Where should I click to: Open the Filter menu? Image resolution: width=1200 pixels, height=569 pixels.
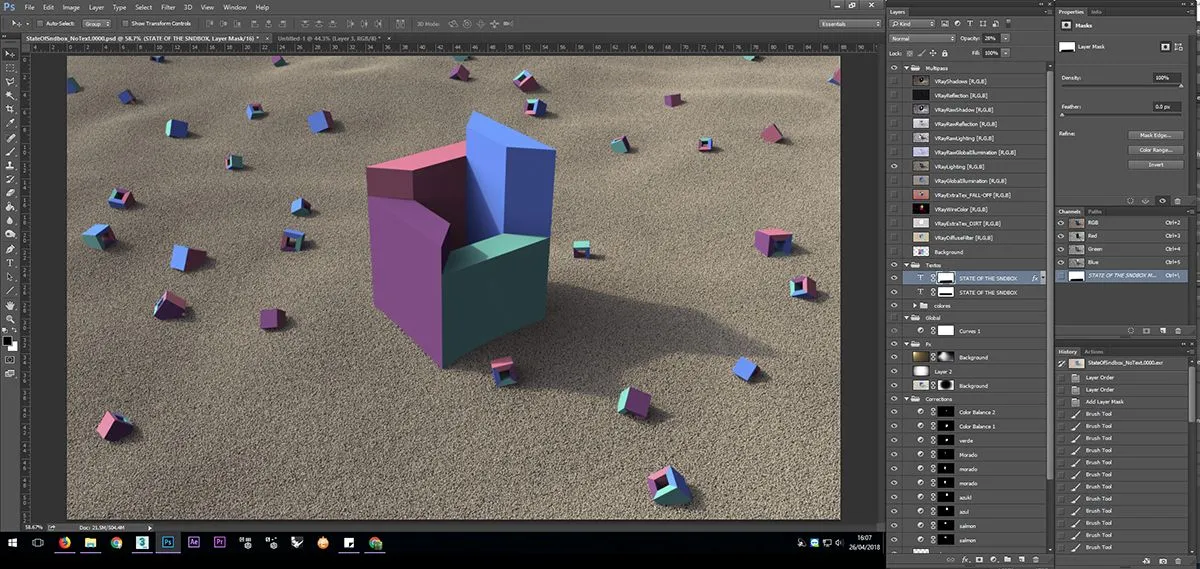tap(168, 7)
